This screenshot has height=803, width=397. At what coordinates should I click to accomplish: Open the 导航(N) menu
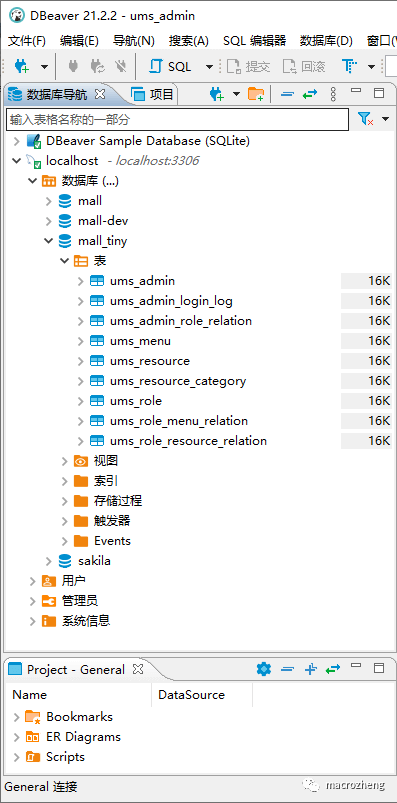point(134,41)
